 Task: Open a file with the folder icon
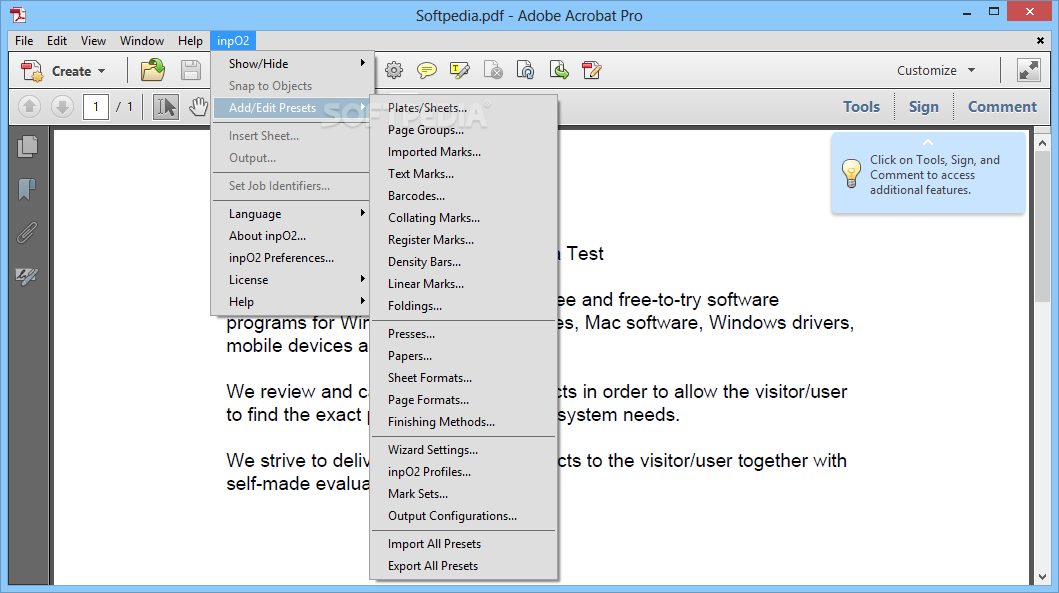tap(153, 70)
